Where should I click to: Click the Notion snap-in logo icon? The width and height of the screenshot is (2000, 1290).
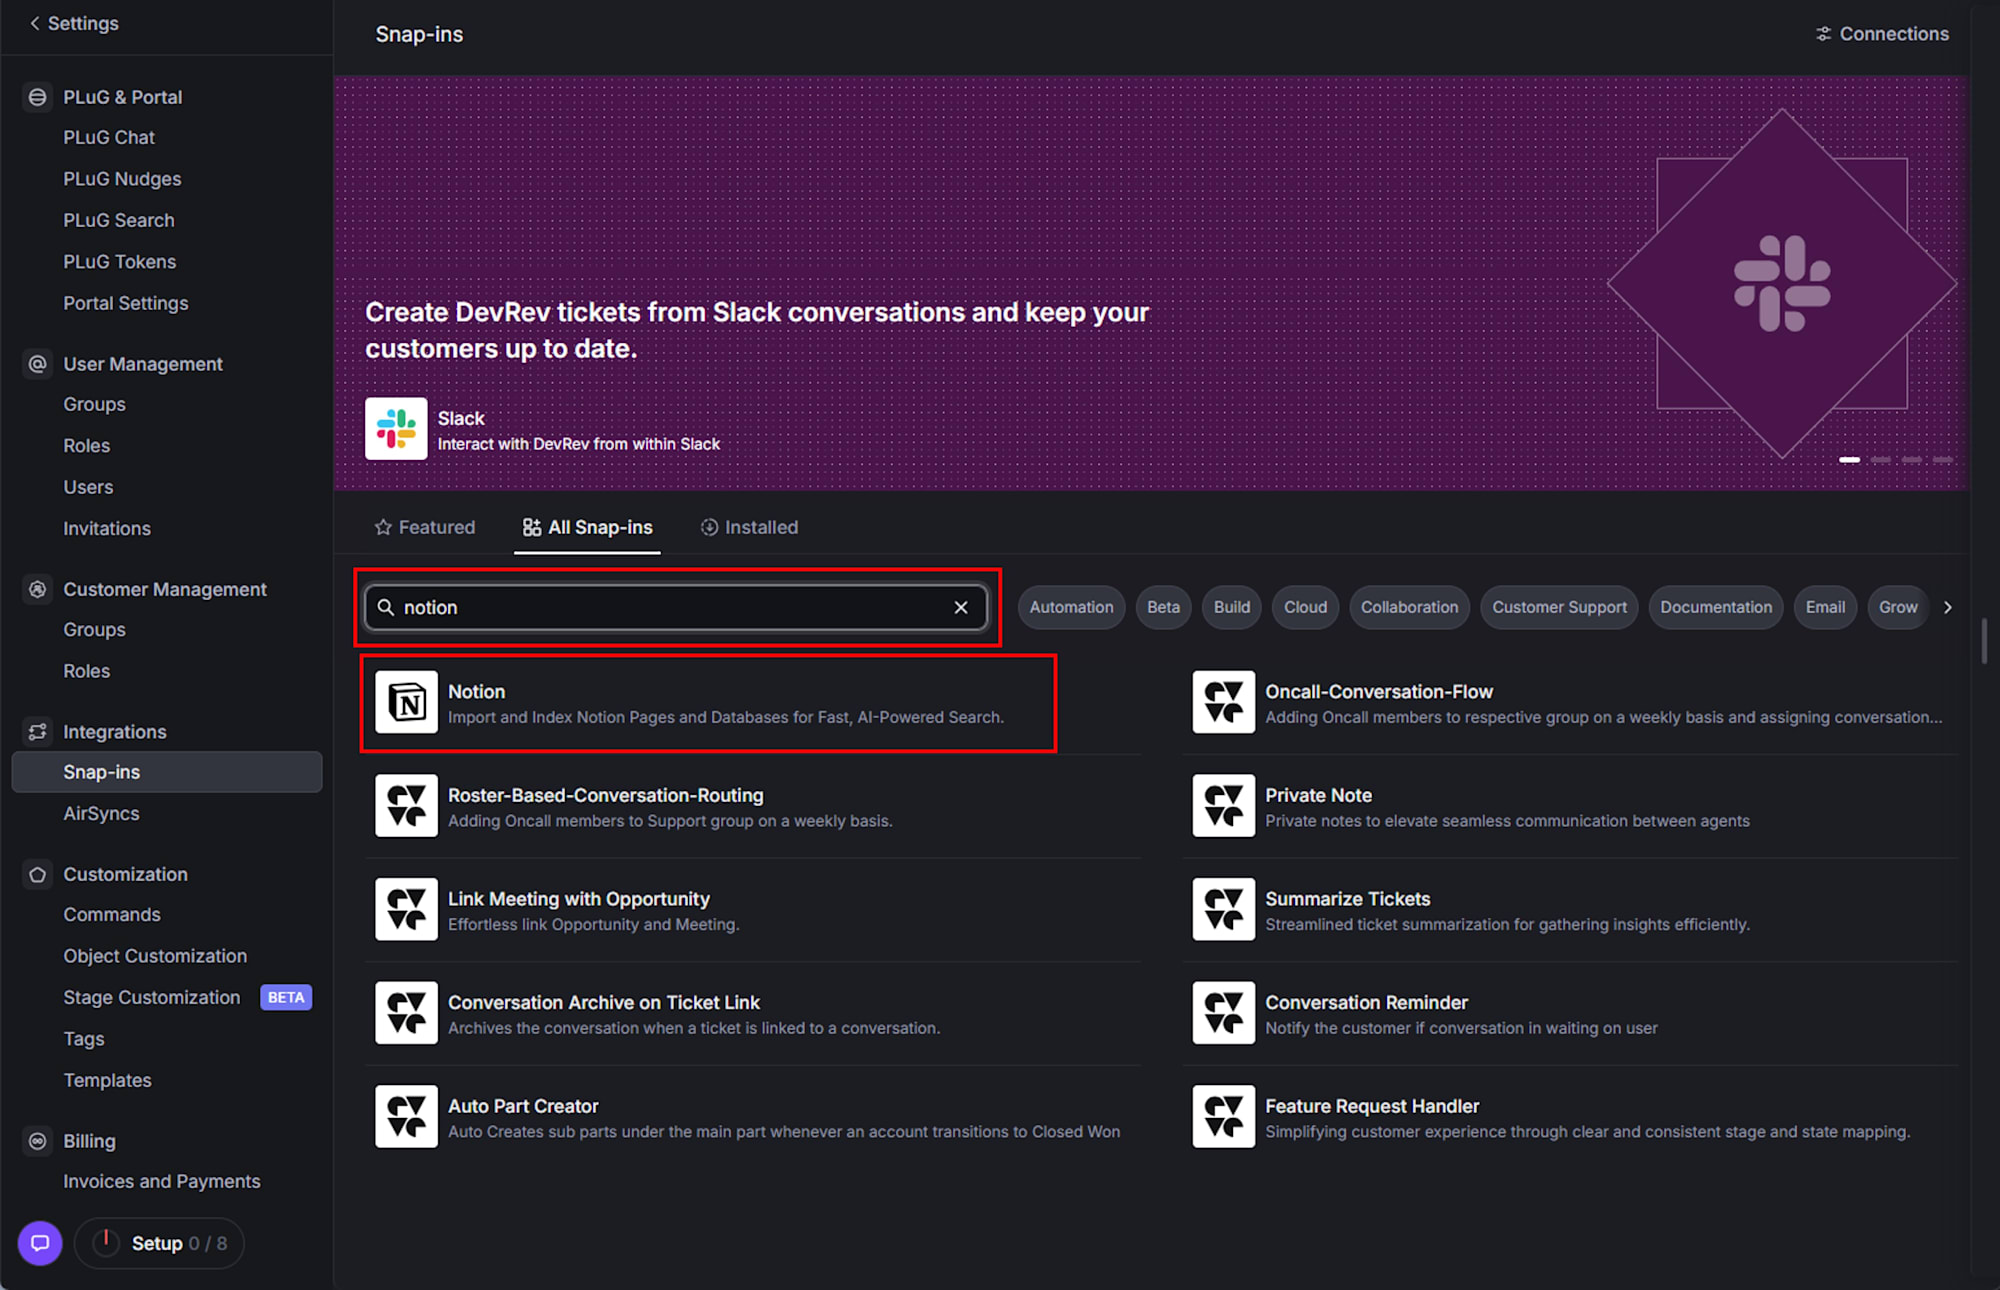pos(406,702)
